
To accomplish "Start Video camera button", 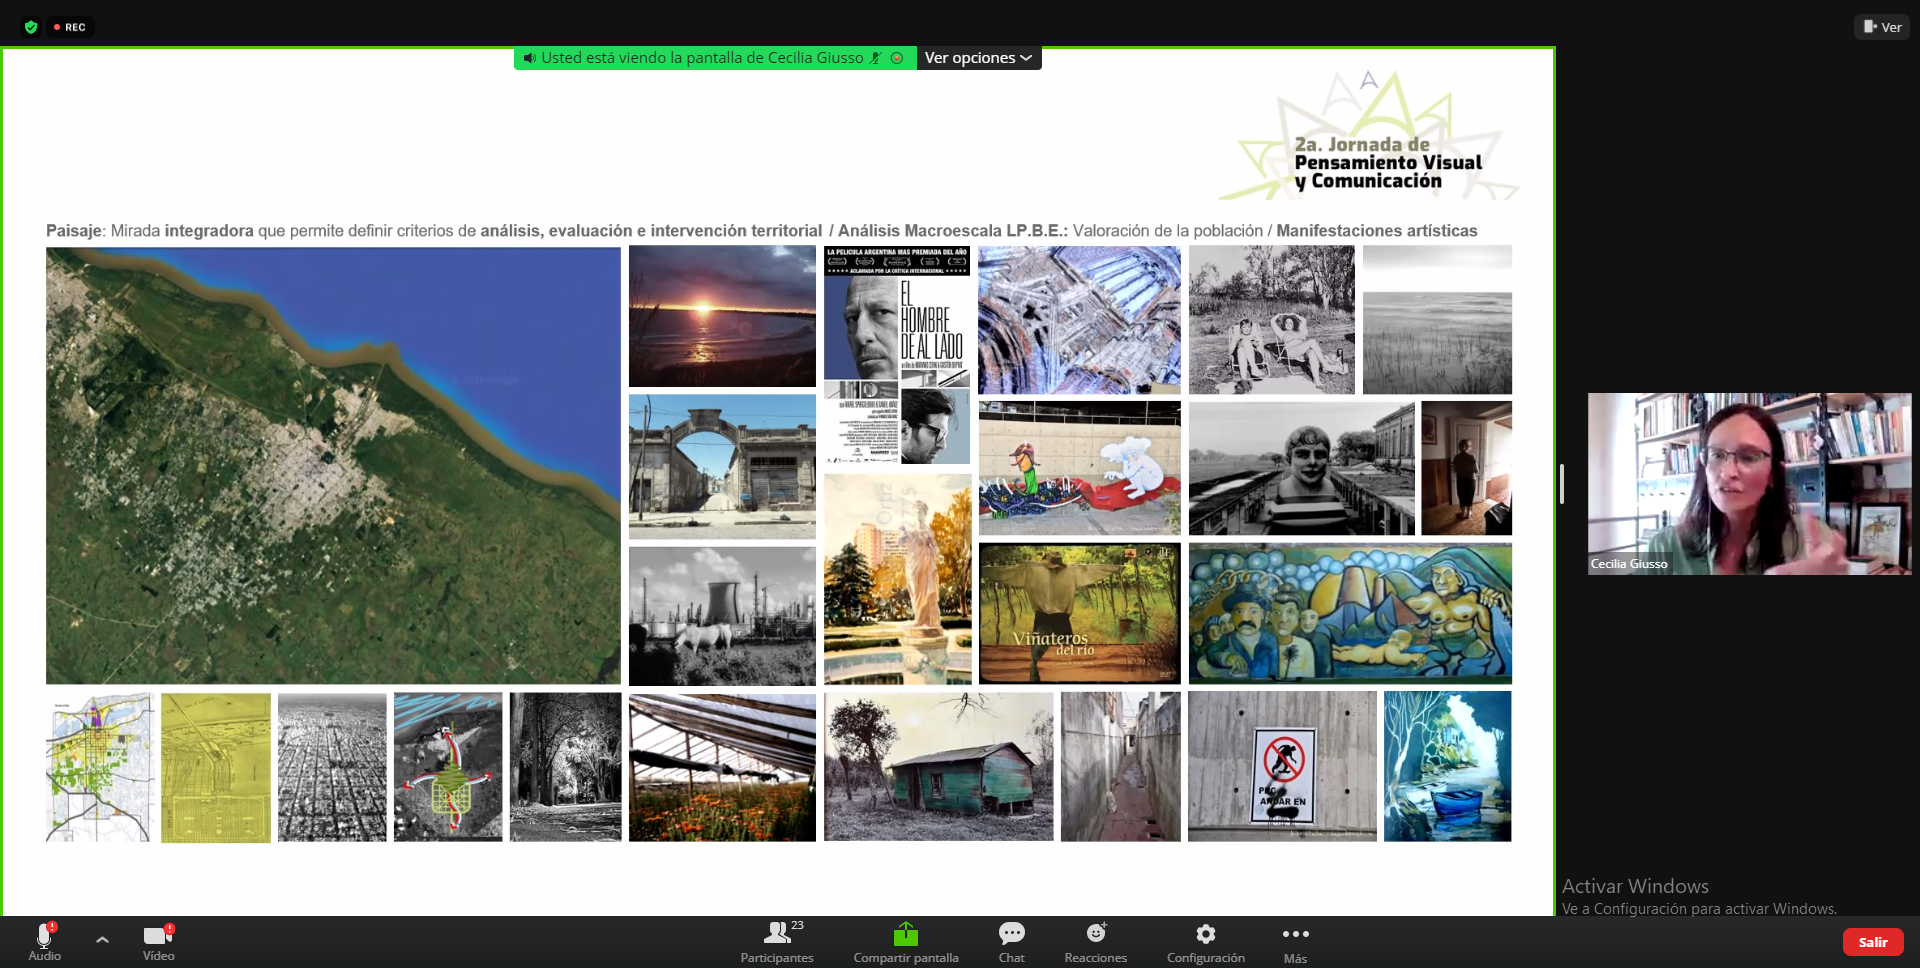I will coord(158,942).
